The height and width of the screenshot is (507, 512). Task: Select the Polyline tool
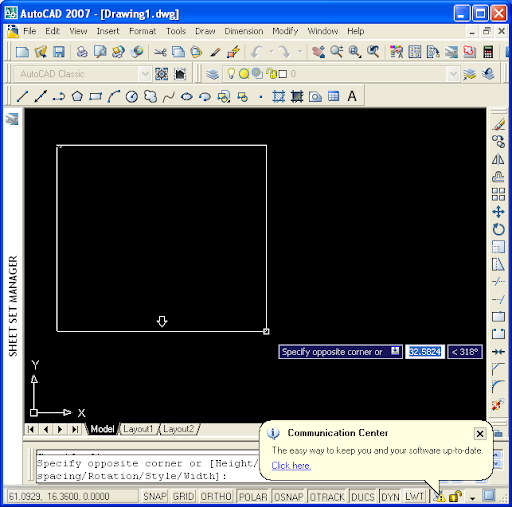[x=59, y=97]
